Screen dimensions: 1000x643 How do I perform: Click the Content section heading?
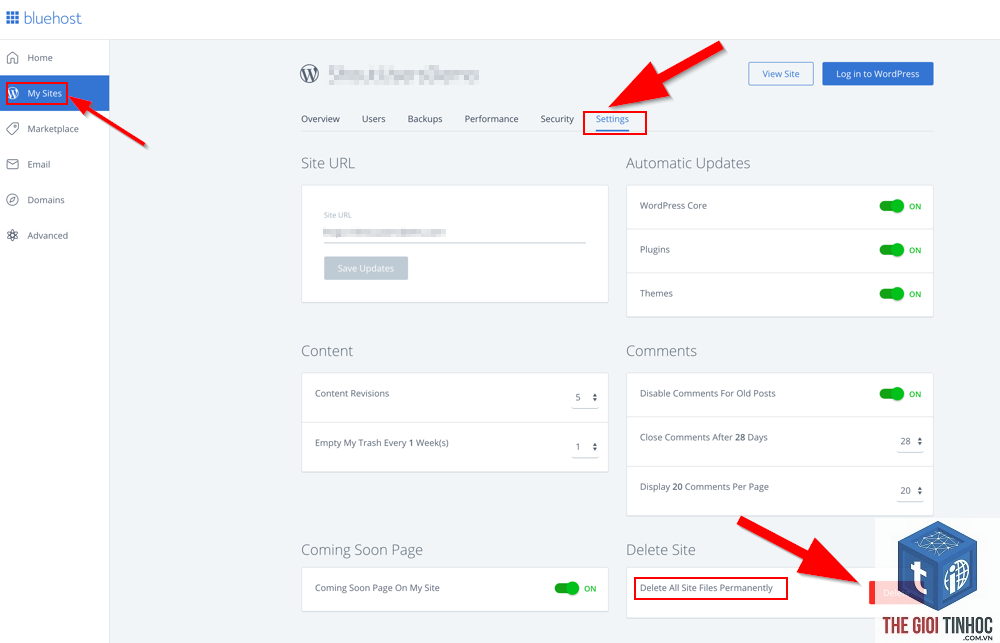click(327, 351)
